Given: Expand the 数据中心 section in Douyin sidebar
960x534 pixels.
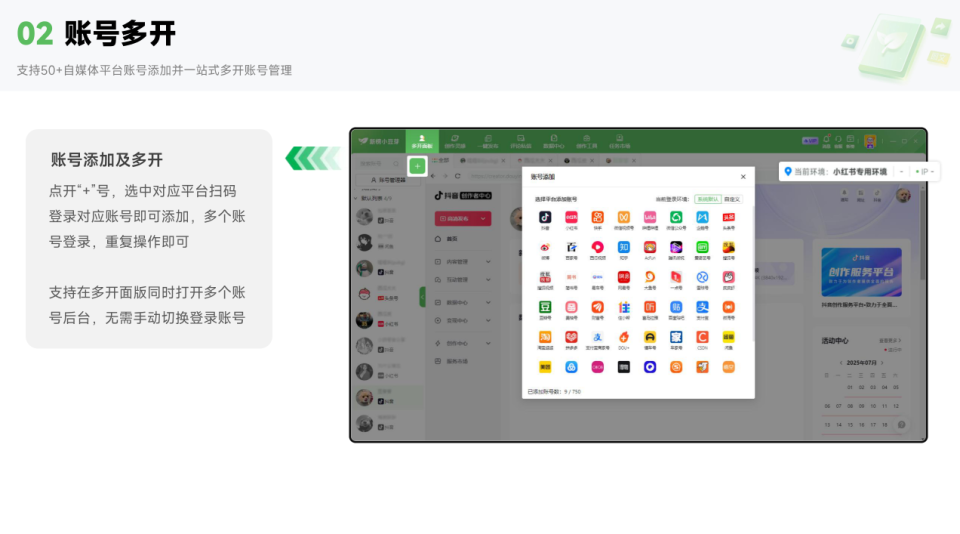Looking at the screenshot, I should (463, 303).
